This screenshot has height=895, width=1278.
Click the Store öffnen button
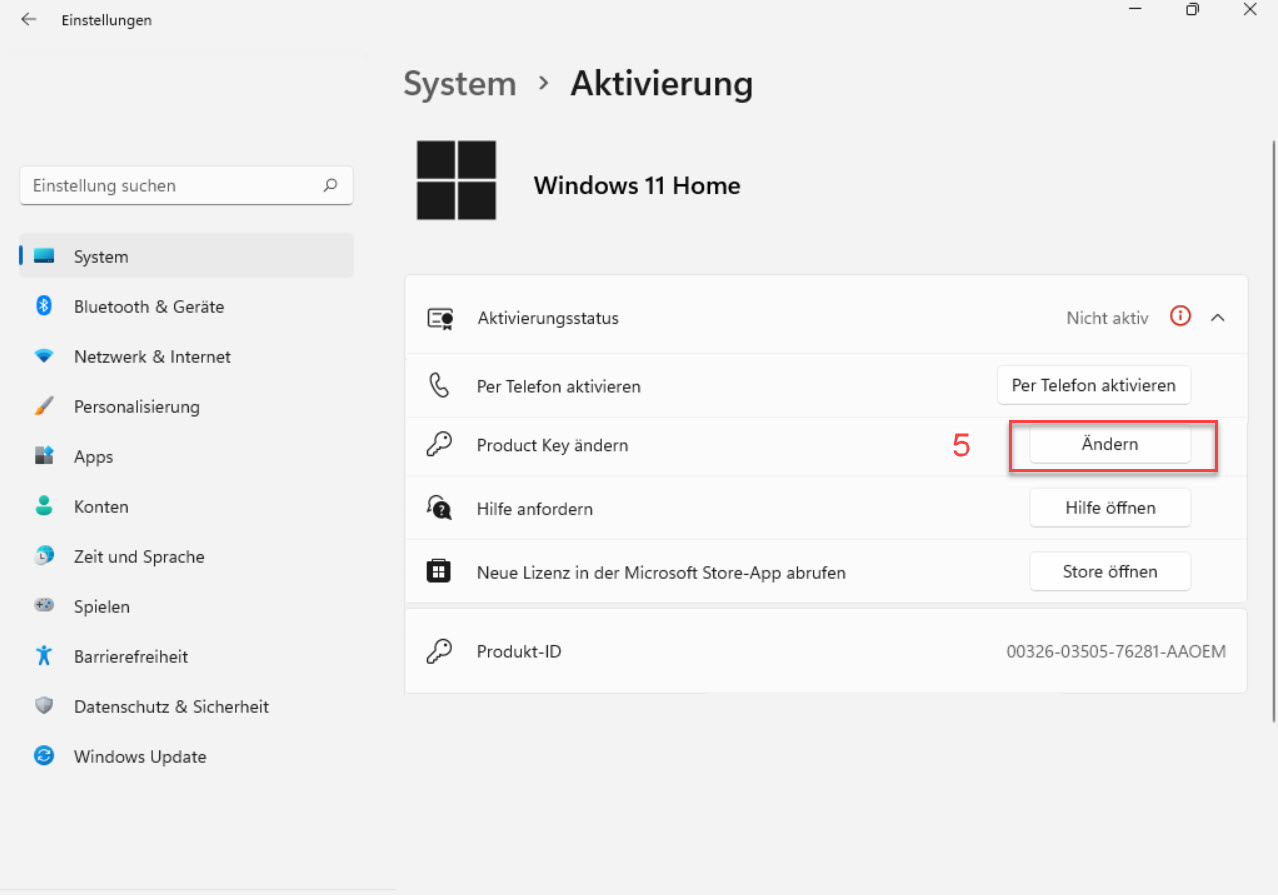[1110, 571]
